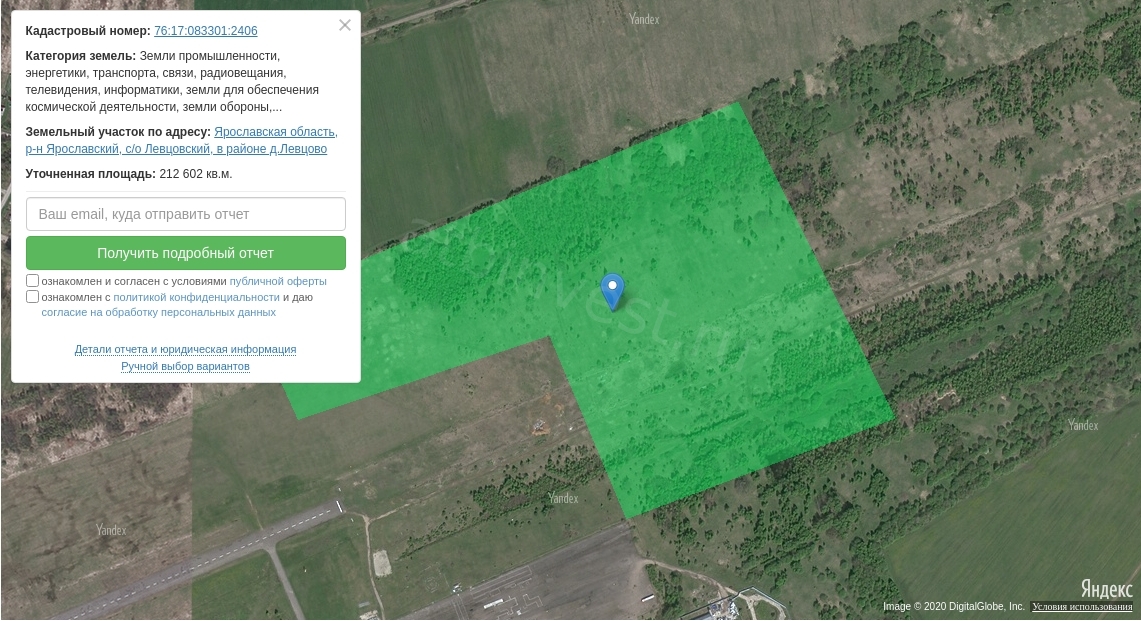The height and width of the screenshot is (621, 1141).
Task: Open Ручной выбор вариантов options
Action: coord(185,366)
